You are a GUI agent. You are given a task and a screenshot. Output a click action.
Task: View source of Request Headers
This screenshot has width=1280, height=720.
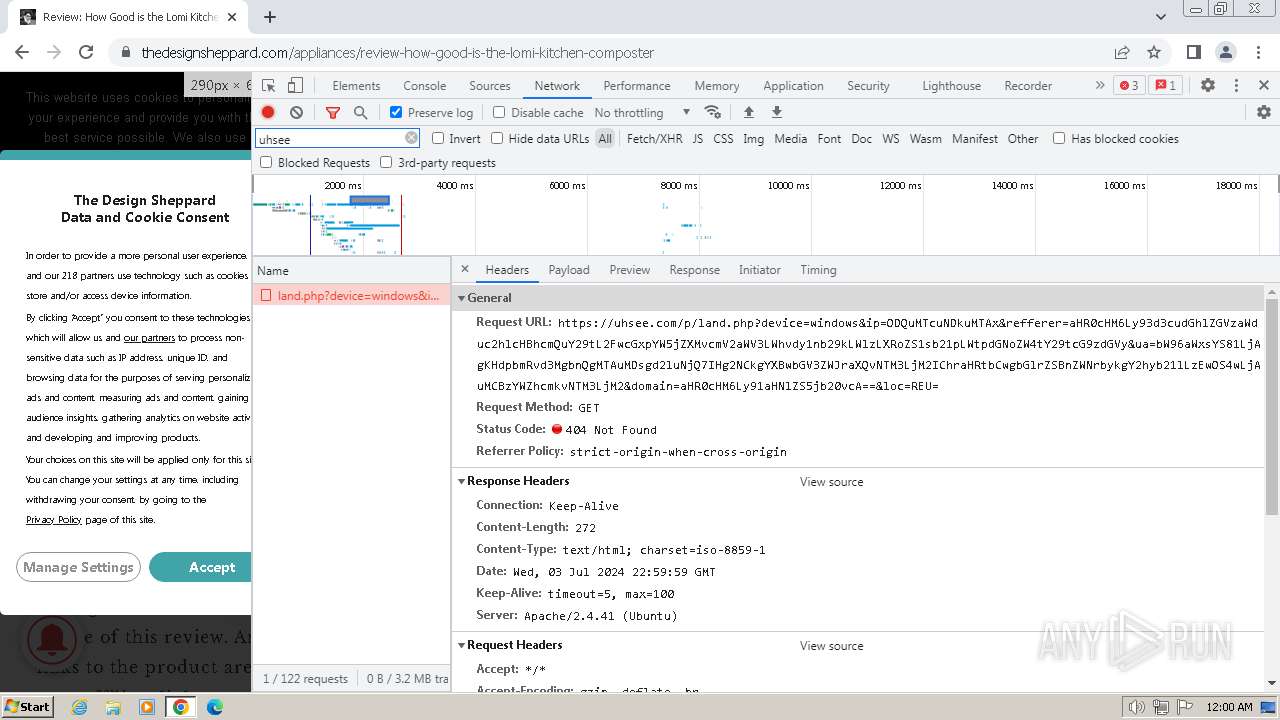[x=831, y=646]
